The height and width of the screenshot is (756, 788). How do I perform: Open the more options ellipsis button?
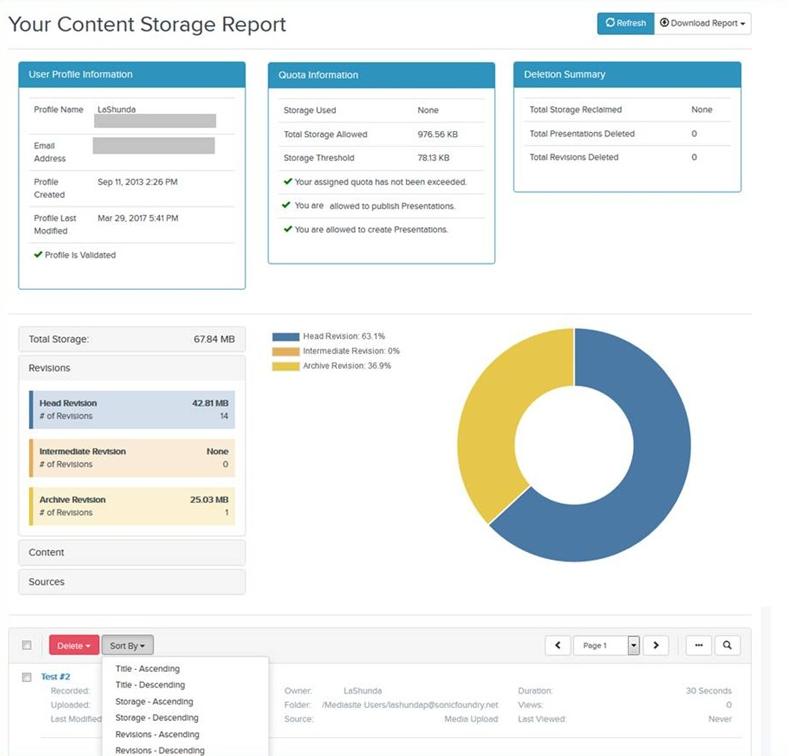point(698,646)
